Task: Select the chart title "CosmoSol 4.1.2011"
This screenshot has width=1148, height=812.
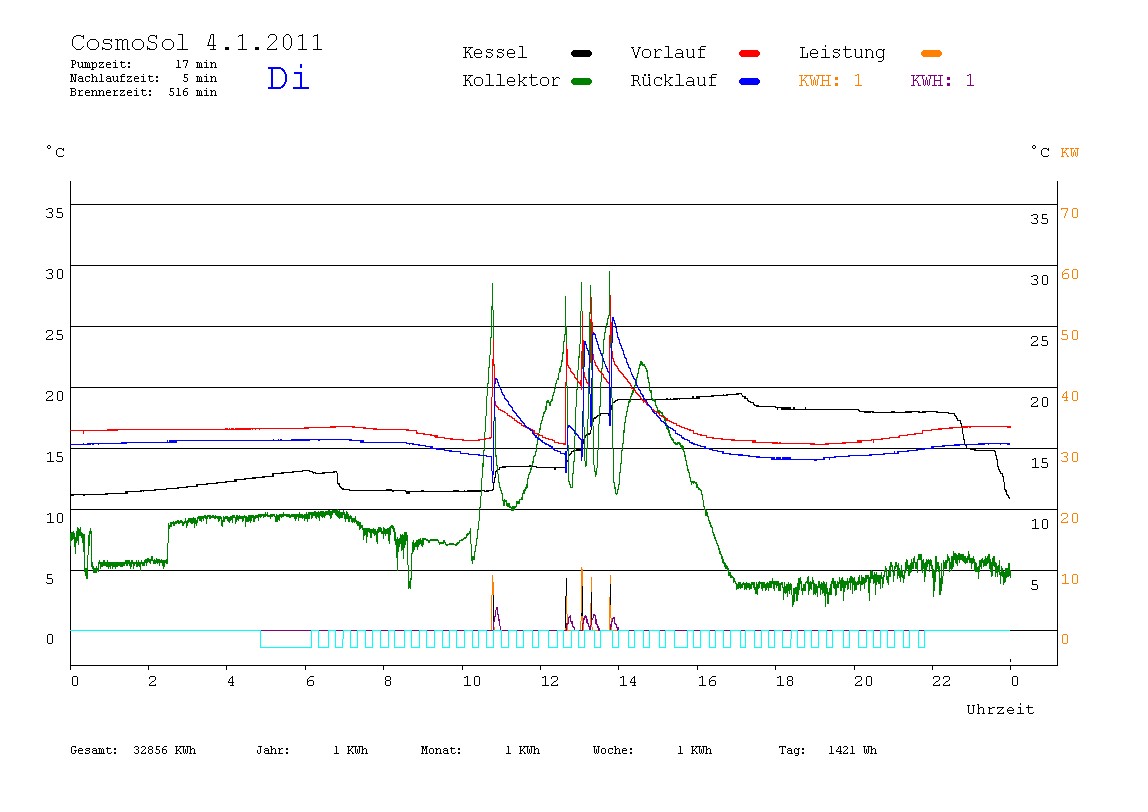Action: [x=197, y=42]
